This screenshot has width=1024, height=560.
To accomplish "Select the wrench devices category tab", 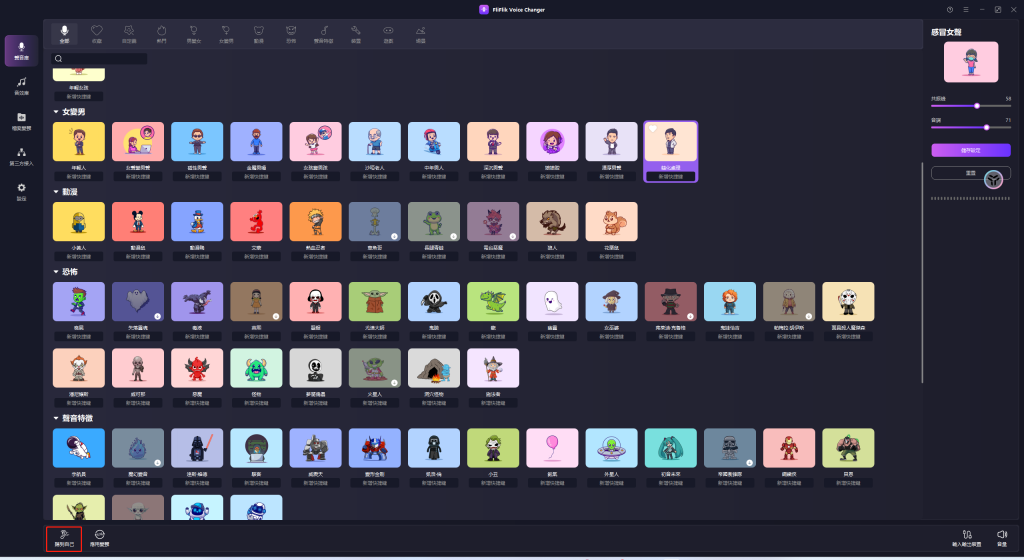I will click(x=356, y=34).
